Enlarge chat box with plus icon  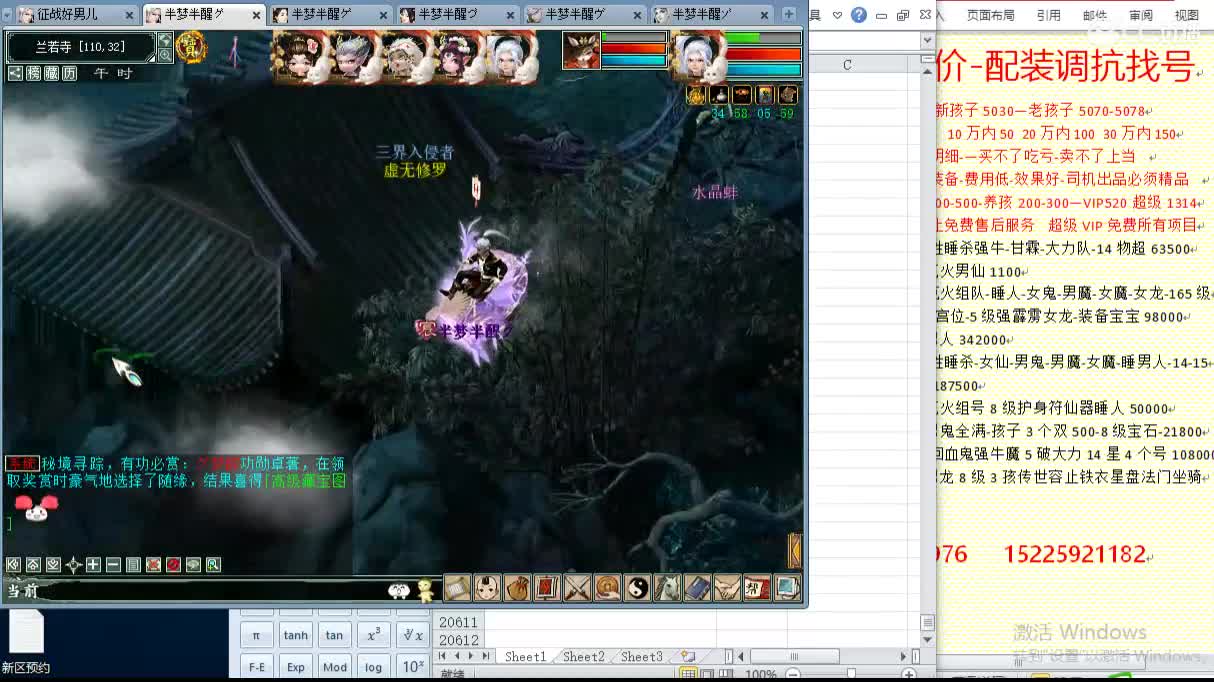click(93, 565)
